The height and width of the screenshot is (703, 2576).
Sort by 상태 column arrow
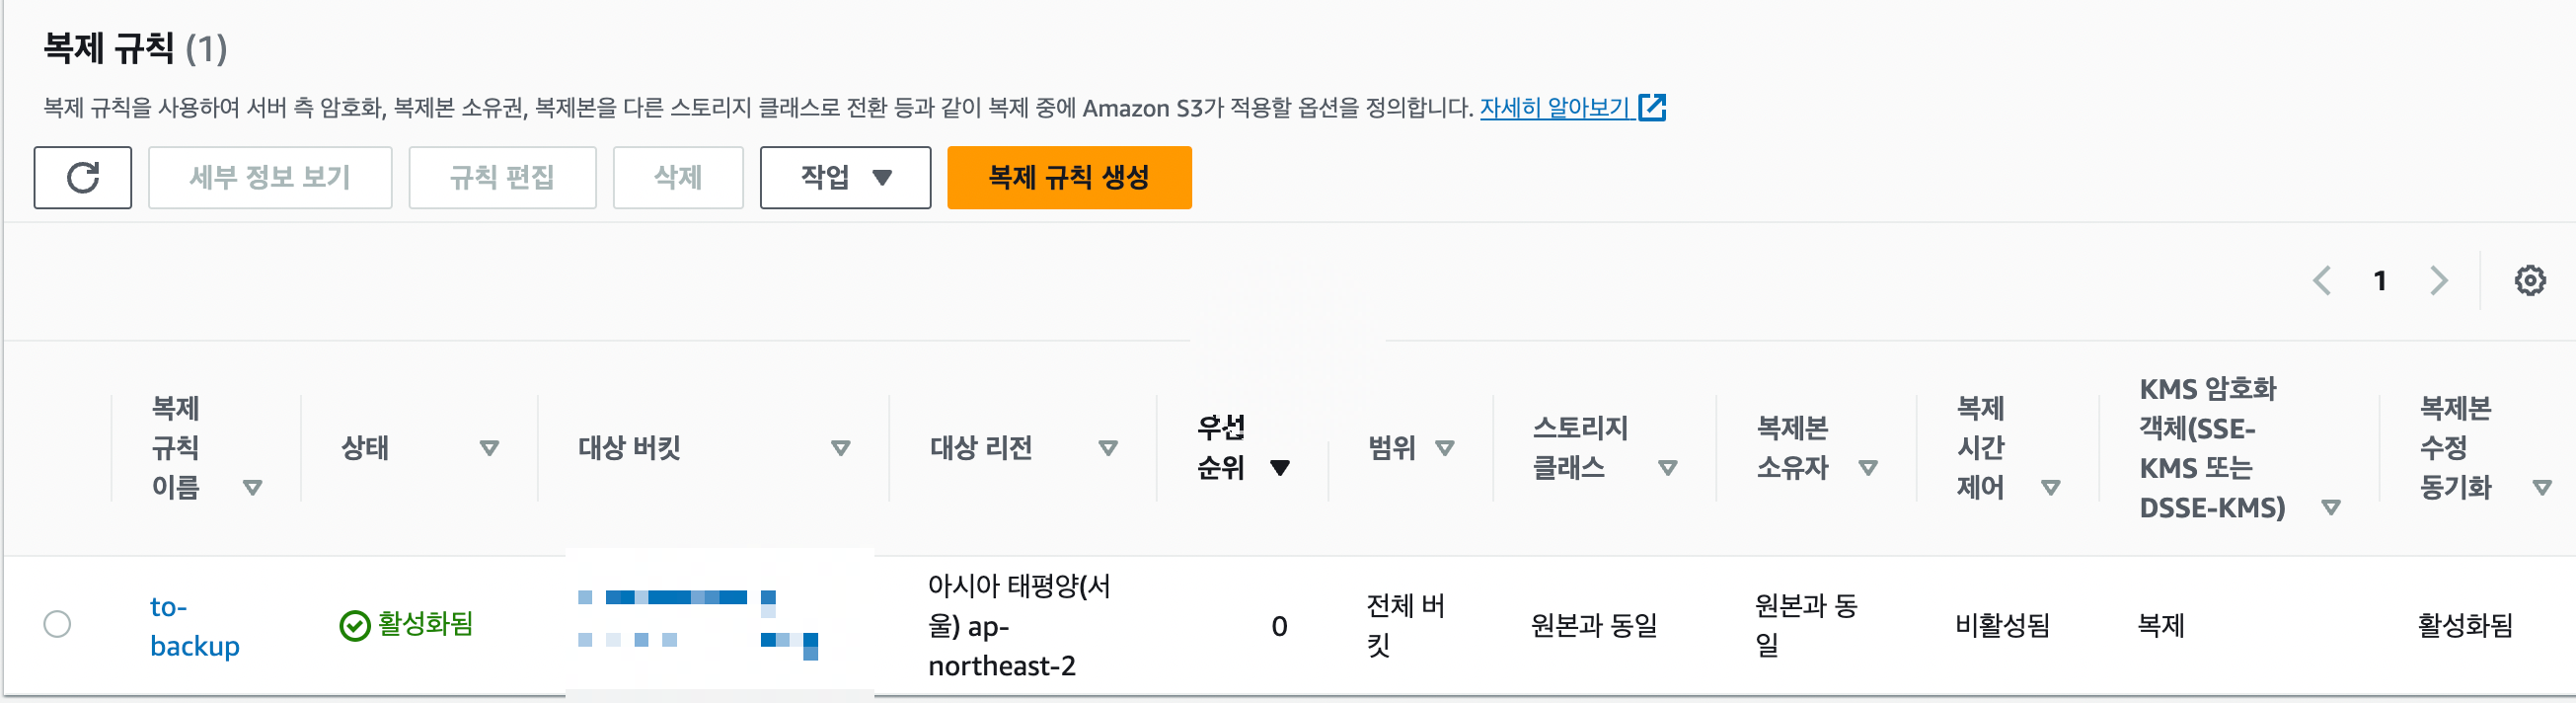tap(489, 448)
